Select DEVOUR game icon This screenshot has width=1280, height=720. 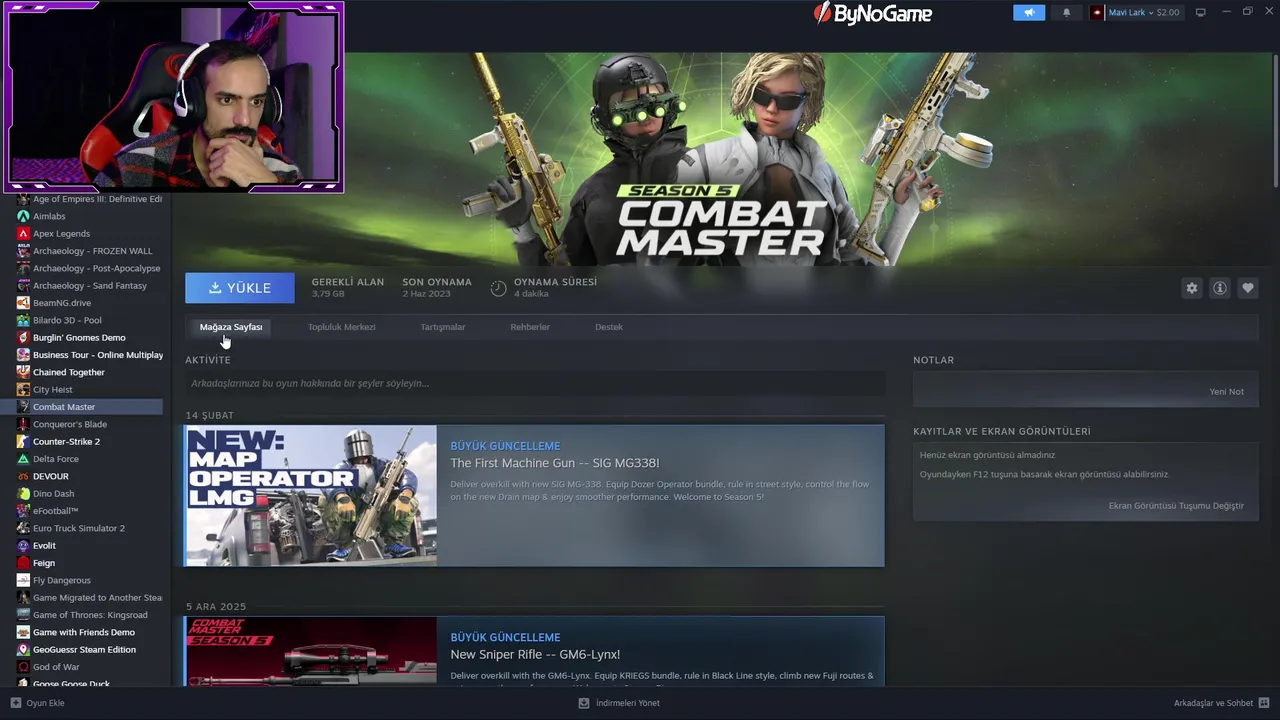(x=23, y=476)
